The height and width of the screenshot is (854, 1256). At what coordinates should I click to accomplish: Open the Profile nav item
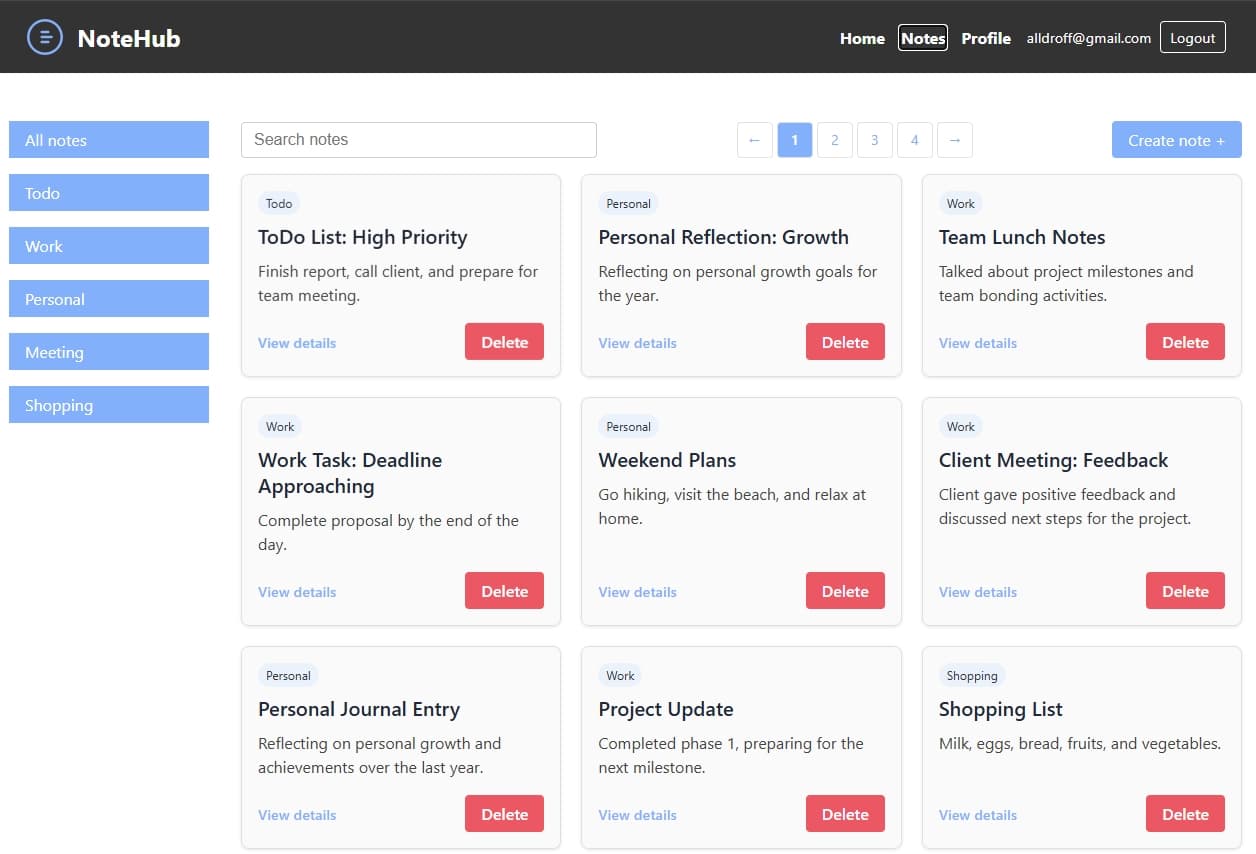(x=986, y=38)
